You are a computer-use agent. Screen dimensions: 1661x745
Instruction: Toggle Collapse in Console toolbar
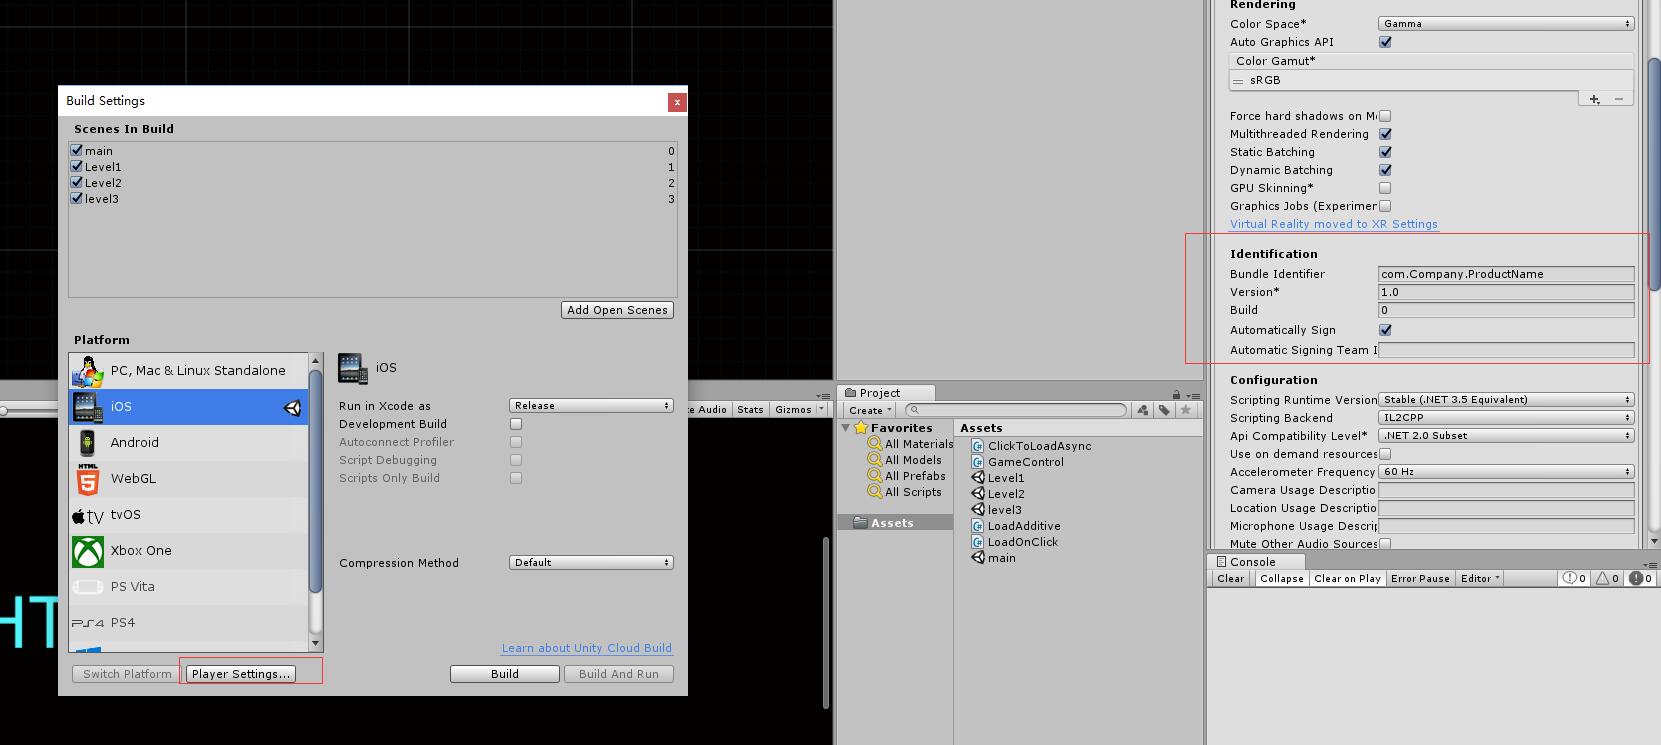click(x=1282, y=579)
